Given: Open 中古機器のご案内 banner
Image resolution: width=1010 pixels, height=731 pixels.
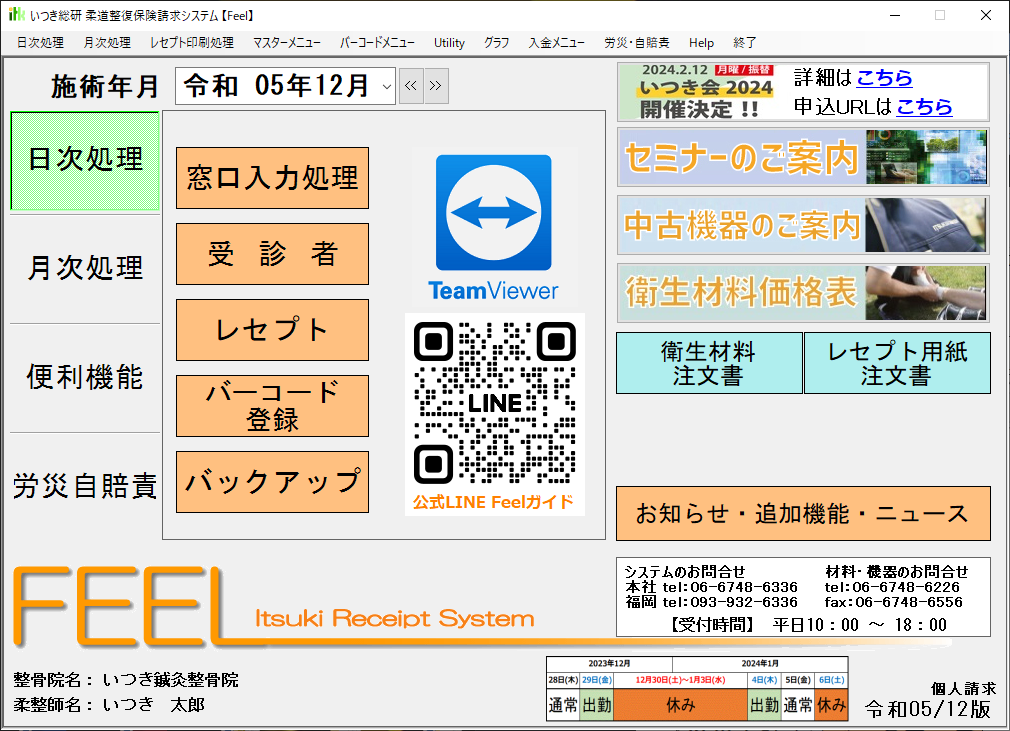Looking at the screenshot, I should point(802,225).
